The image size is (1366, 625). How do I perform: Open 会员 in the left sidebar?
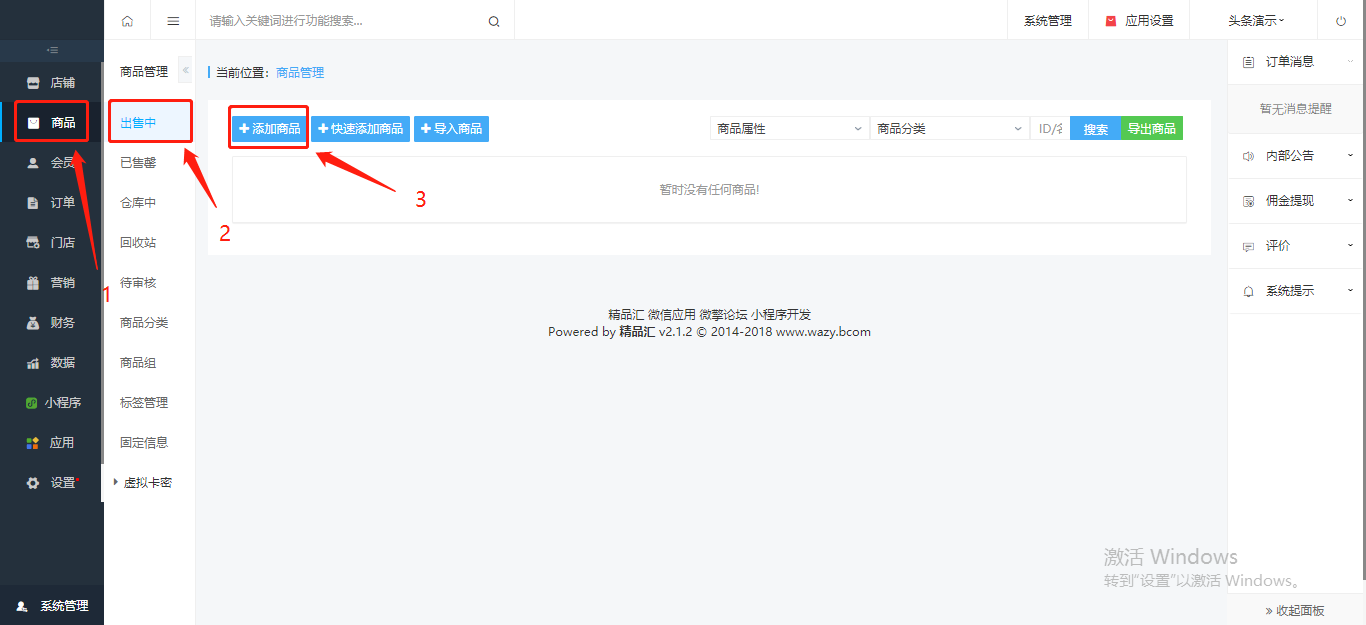52,163
